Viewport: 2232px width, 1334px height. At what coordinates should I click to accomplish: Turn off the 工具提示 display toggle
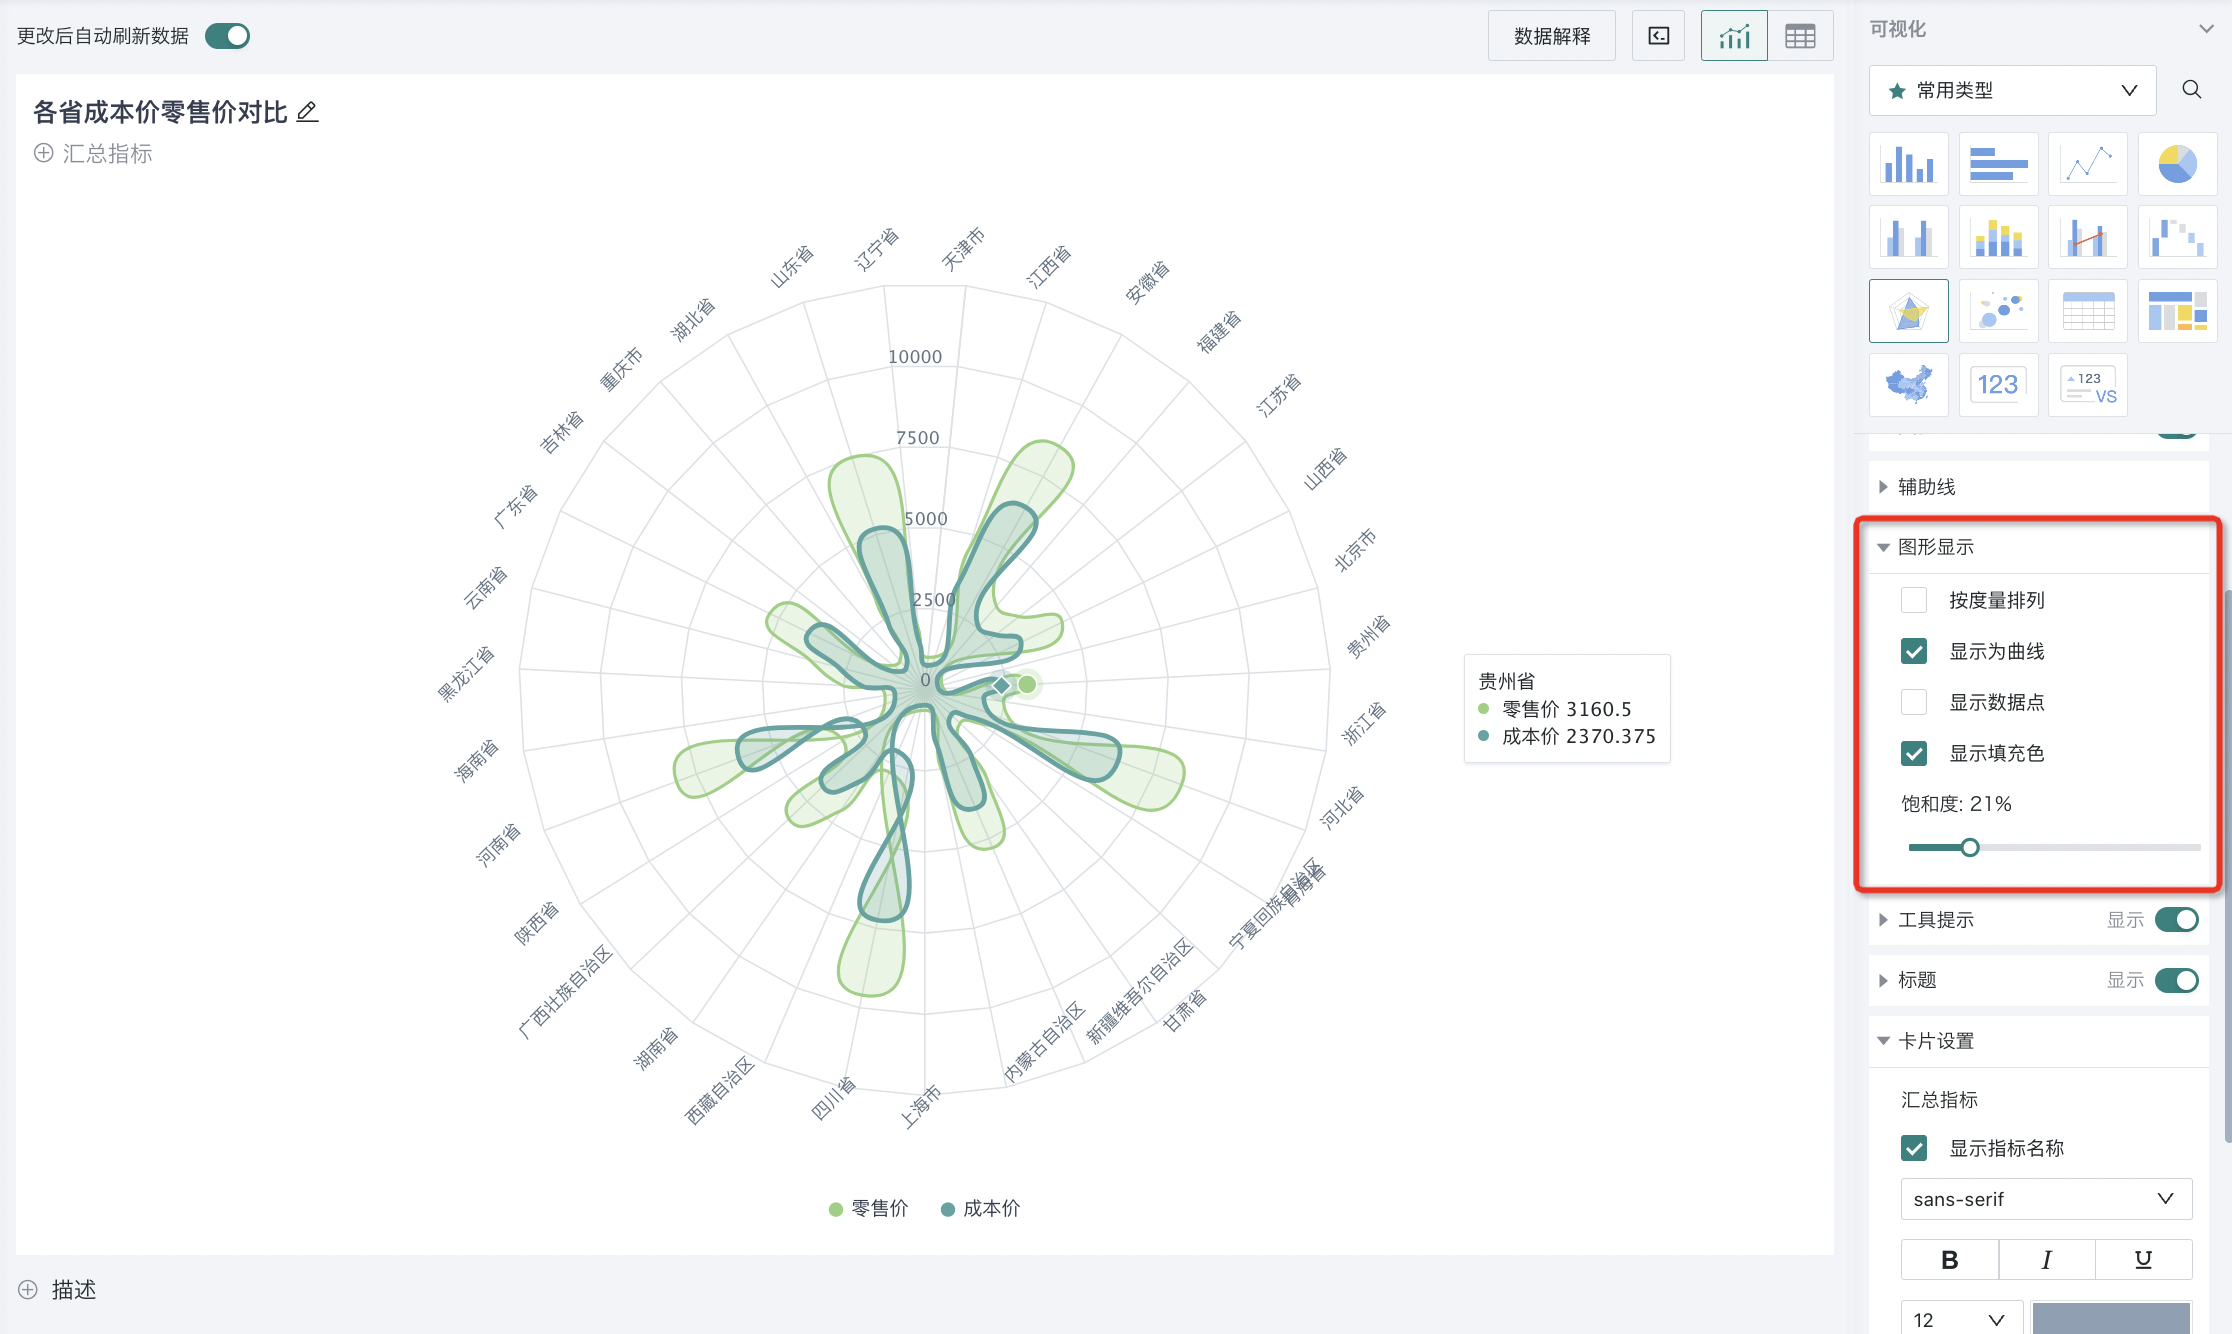pos(2176,920)
